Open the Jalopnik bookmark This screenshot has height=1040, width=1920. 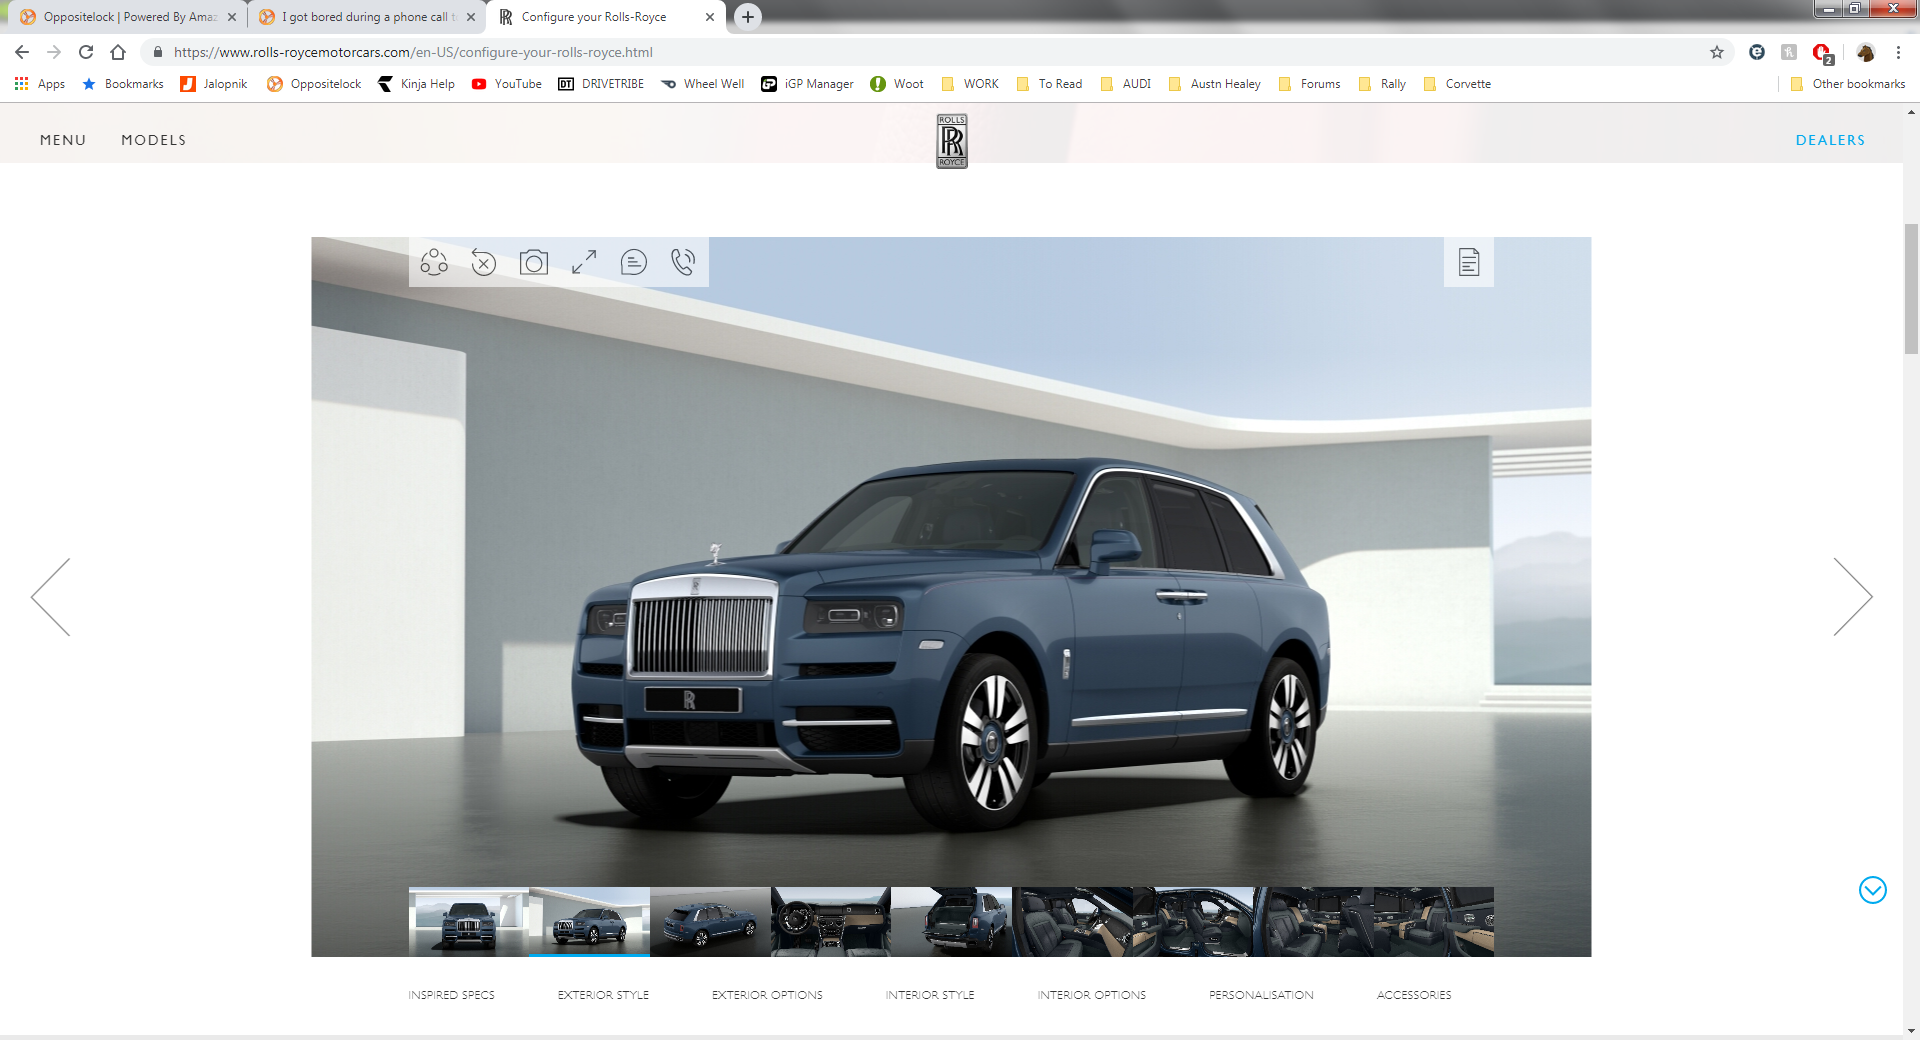tap(214, 84)
